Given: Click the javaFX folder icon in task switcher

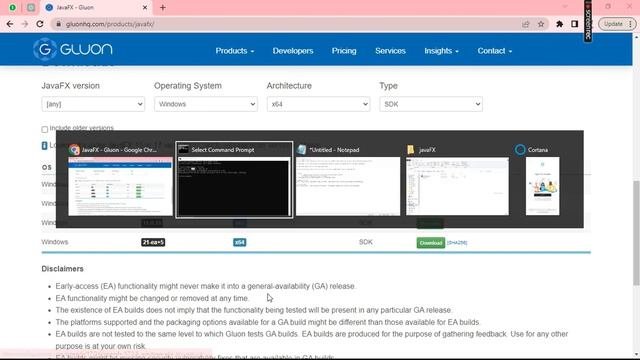Looking at the screenshot, I should tap(411, 150).
